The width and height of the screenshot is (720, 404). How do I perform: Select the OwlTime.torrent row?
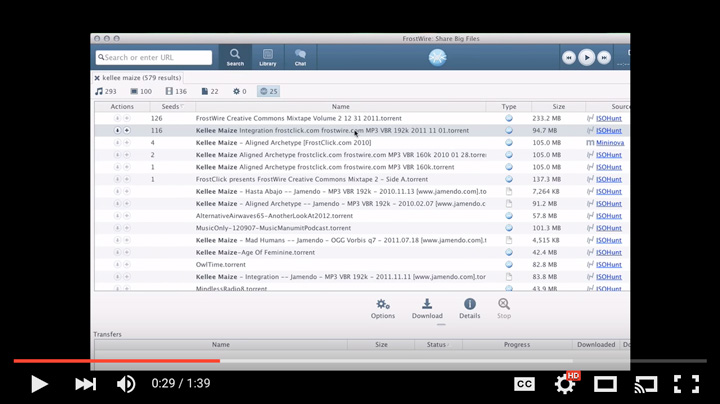click(362, 264)
